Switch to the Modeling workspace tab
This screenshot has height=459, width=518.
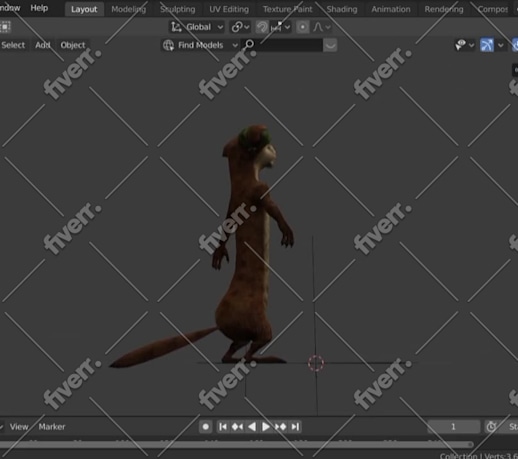129,9
